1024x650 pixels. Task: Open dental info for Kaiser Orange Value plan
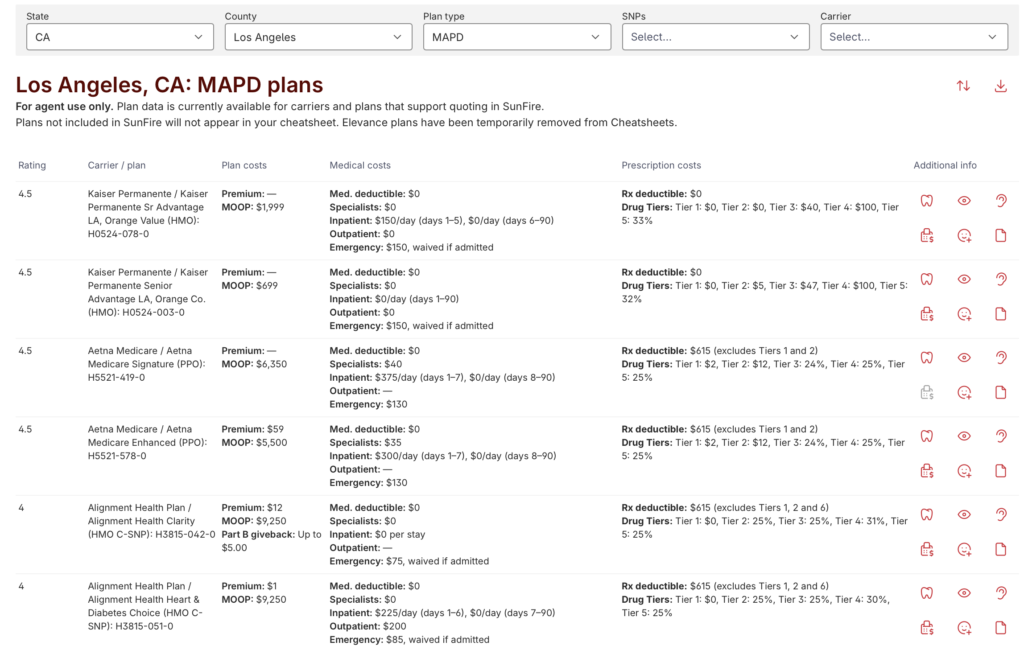point(927,201)
